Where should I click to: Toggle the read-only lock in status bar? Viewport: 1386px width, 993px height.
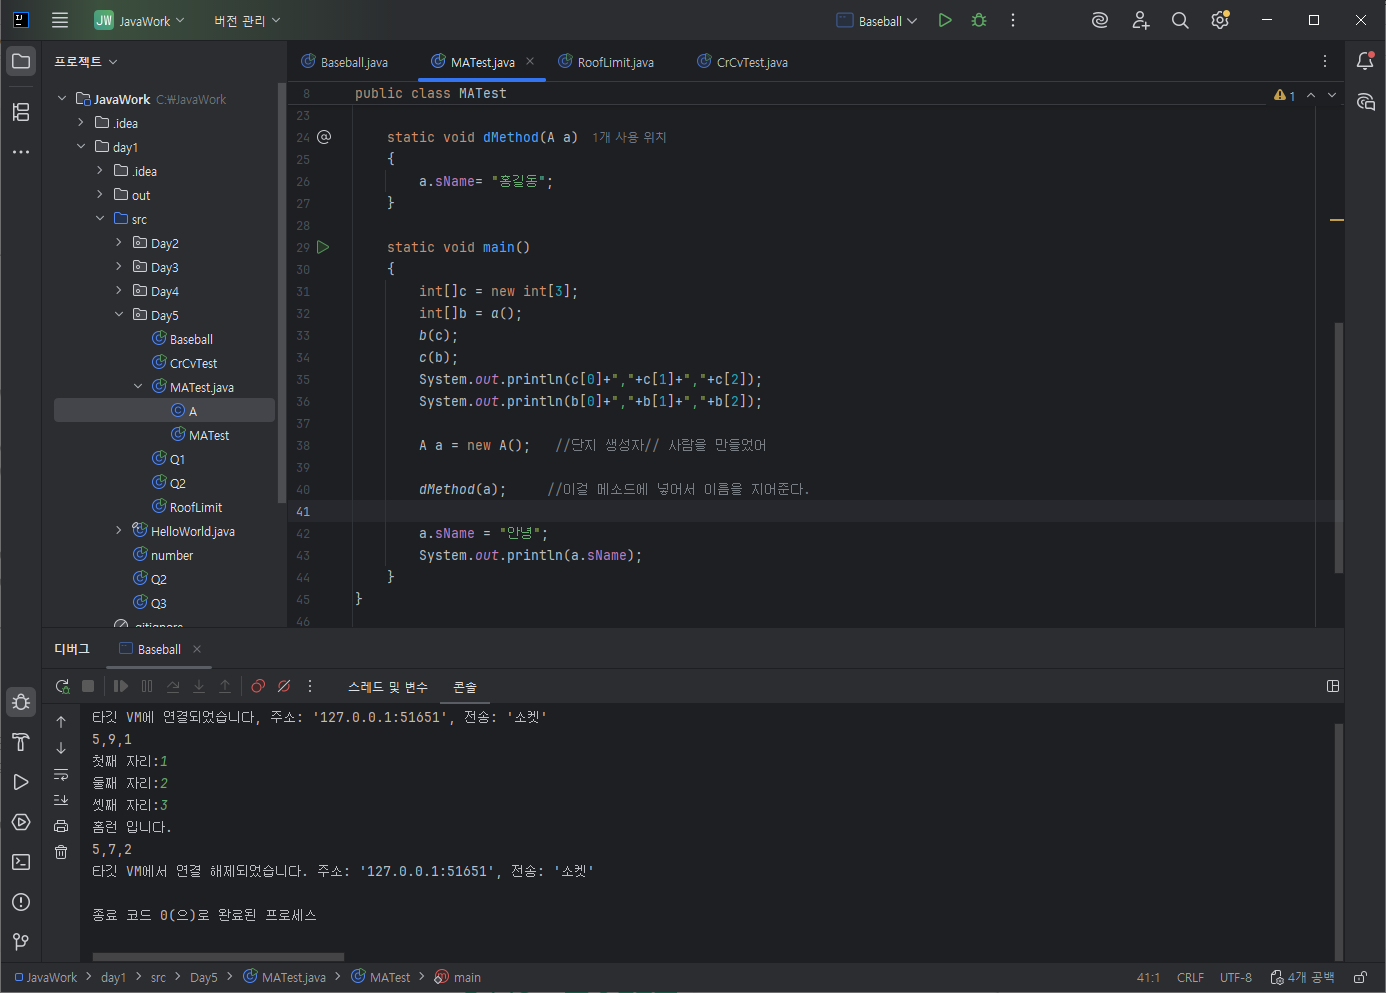(x=1360, y=977)
